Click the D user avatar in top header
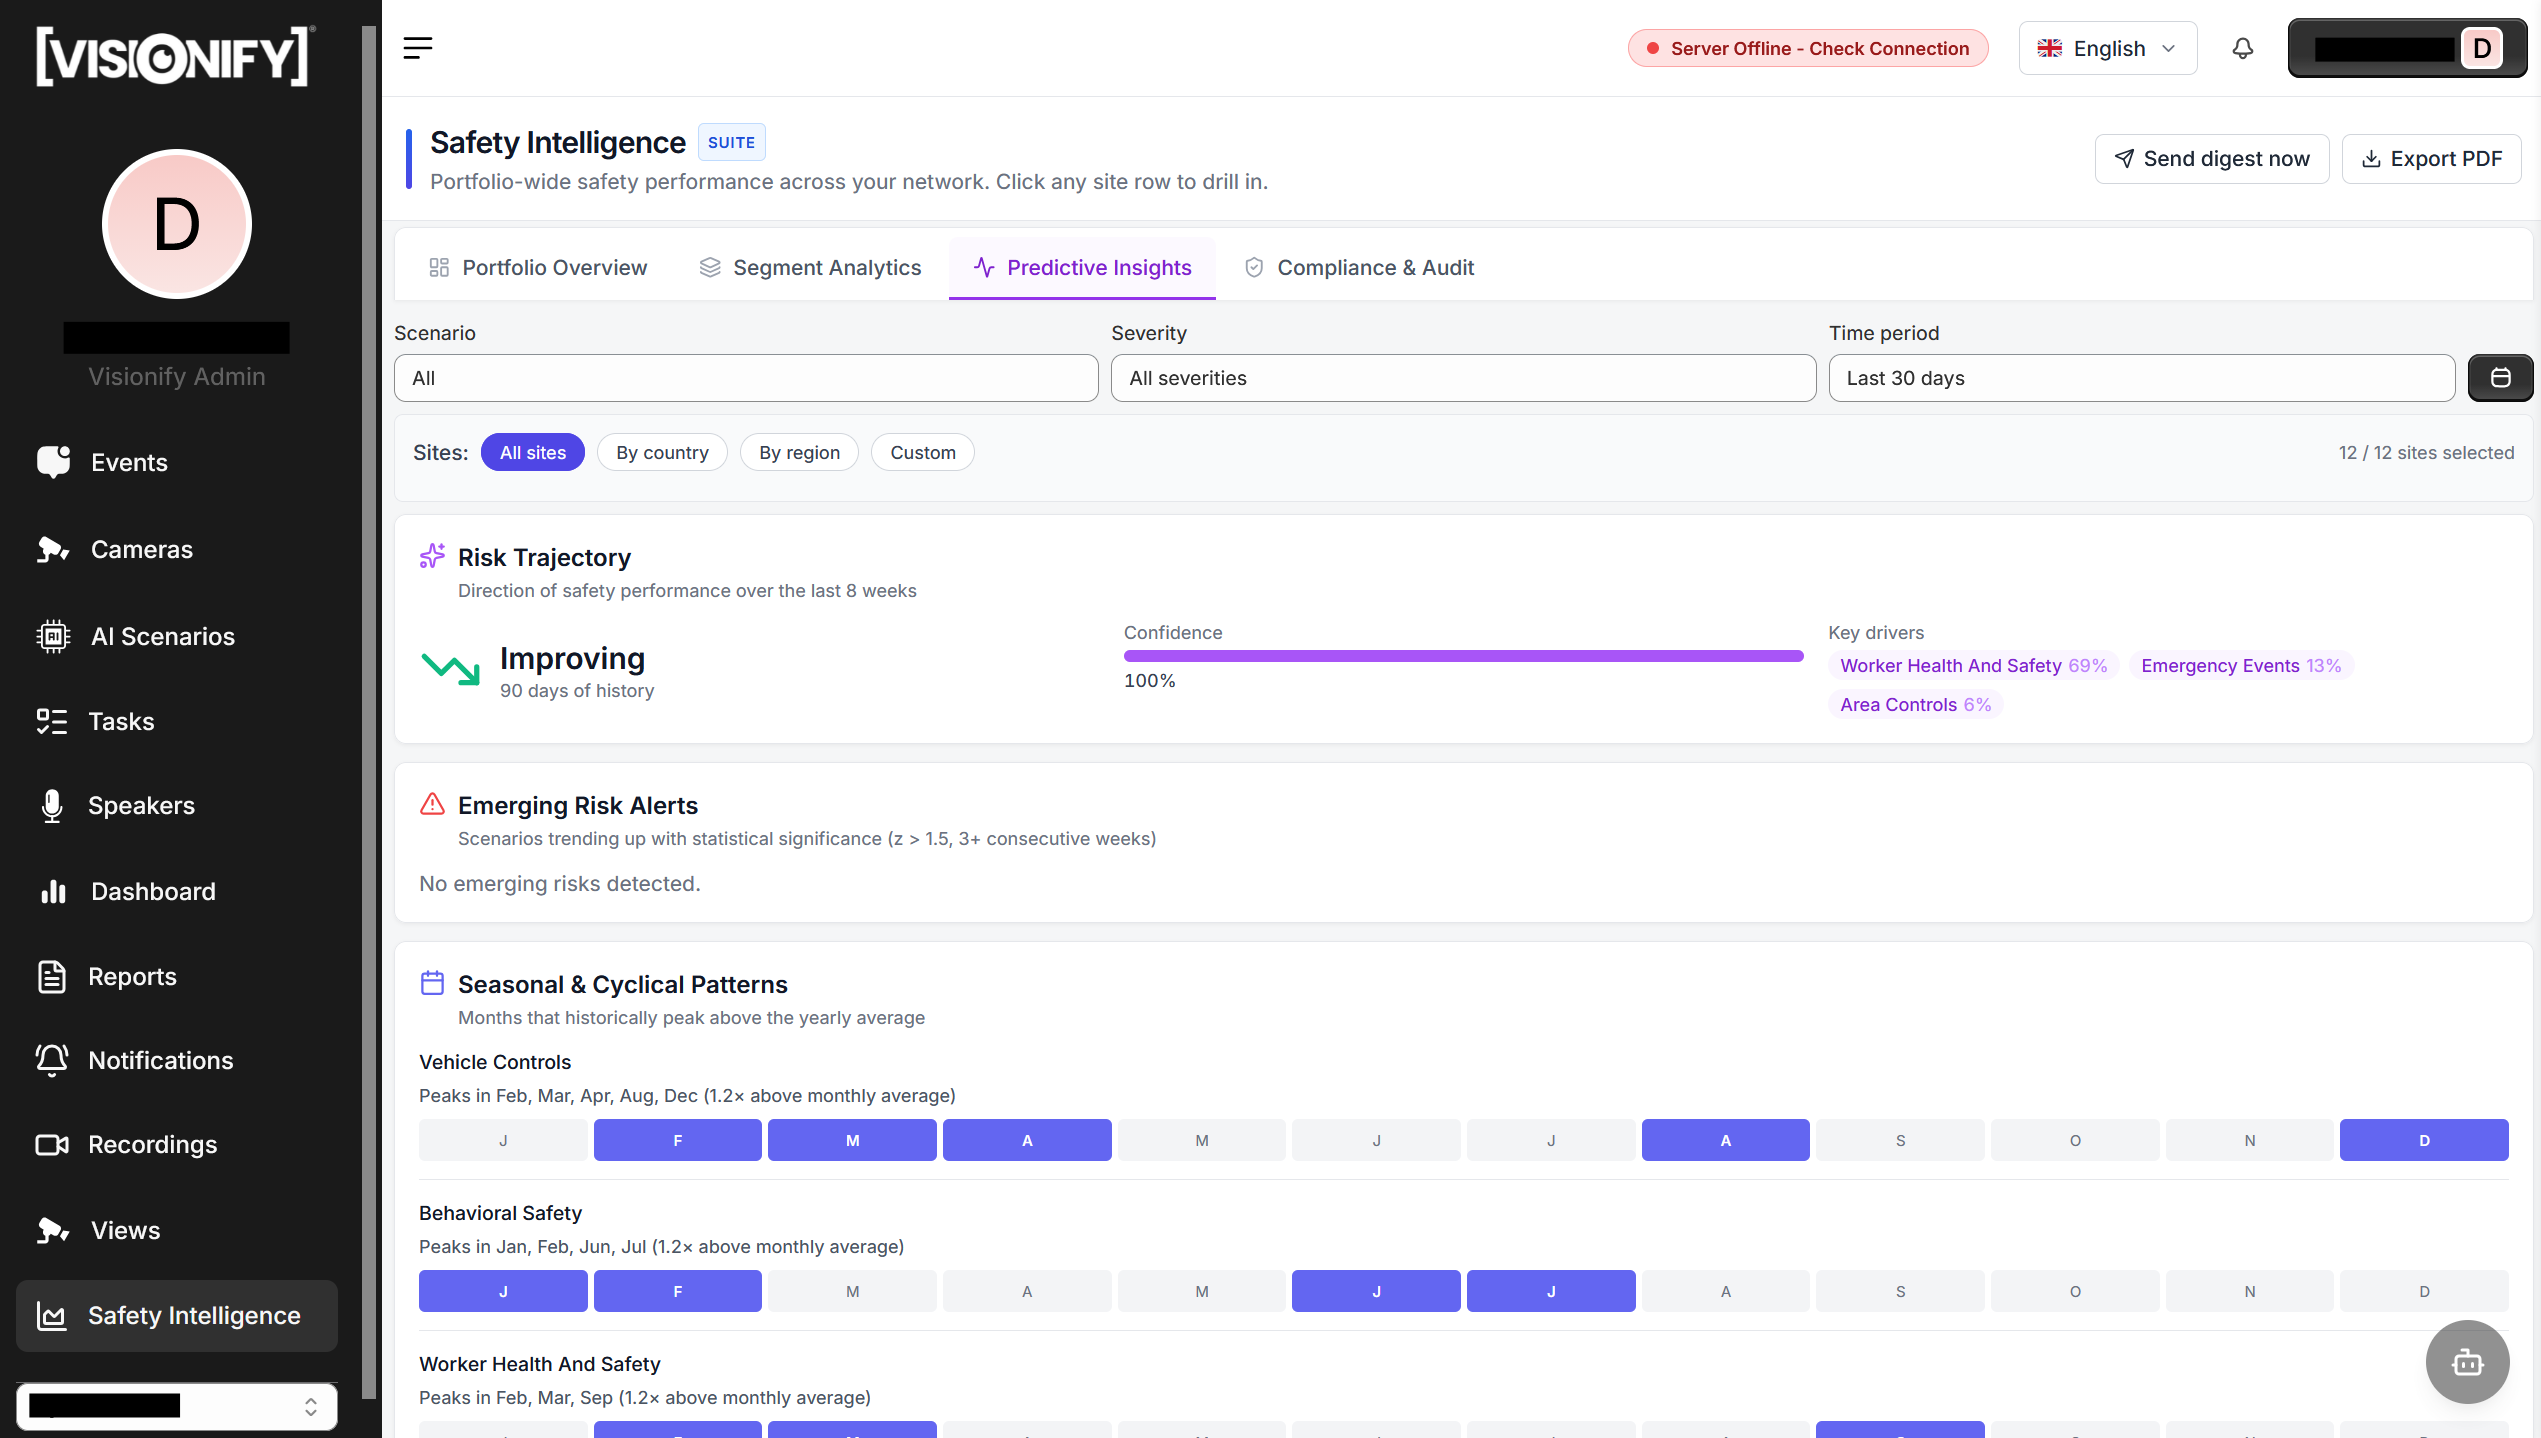The width and height of the screenshot is (2541, 1438). point(2482,48)
